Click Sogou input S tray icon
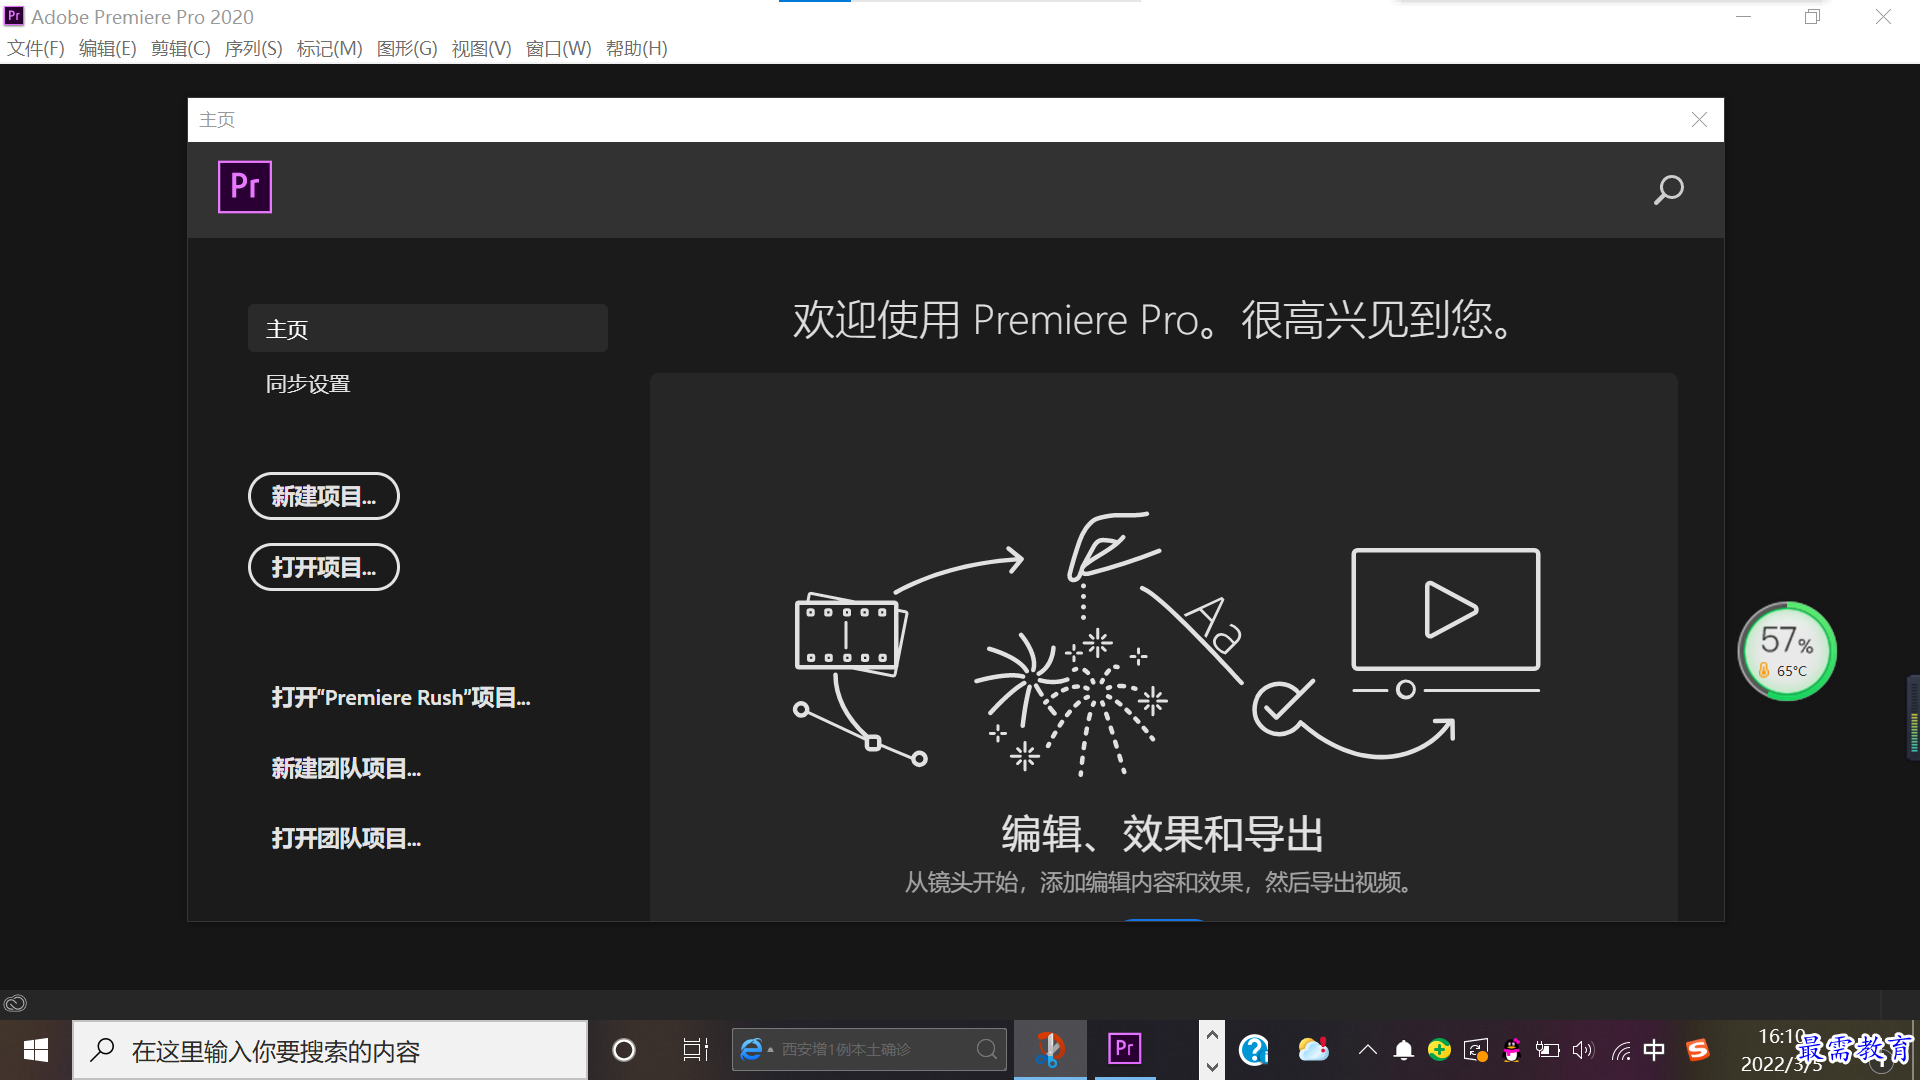Viewport: 1920px width, 1080px height. pos(1698,1050)
